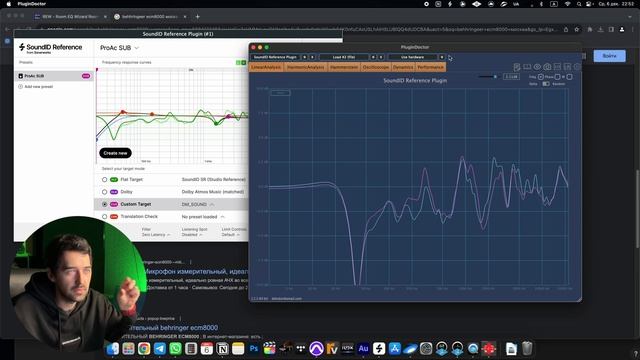640x360 pixels.
Task: Open WhatsApp from the dock
Action: click(176, 349)
